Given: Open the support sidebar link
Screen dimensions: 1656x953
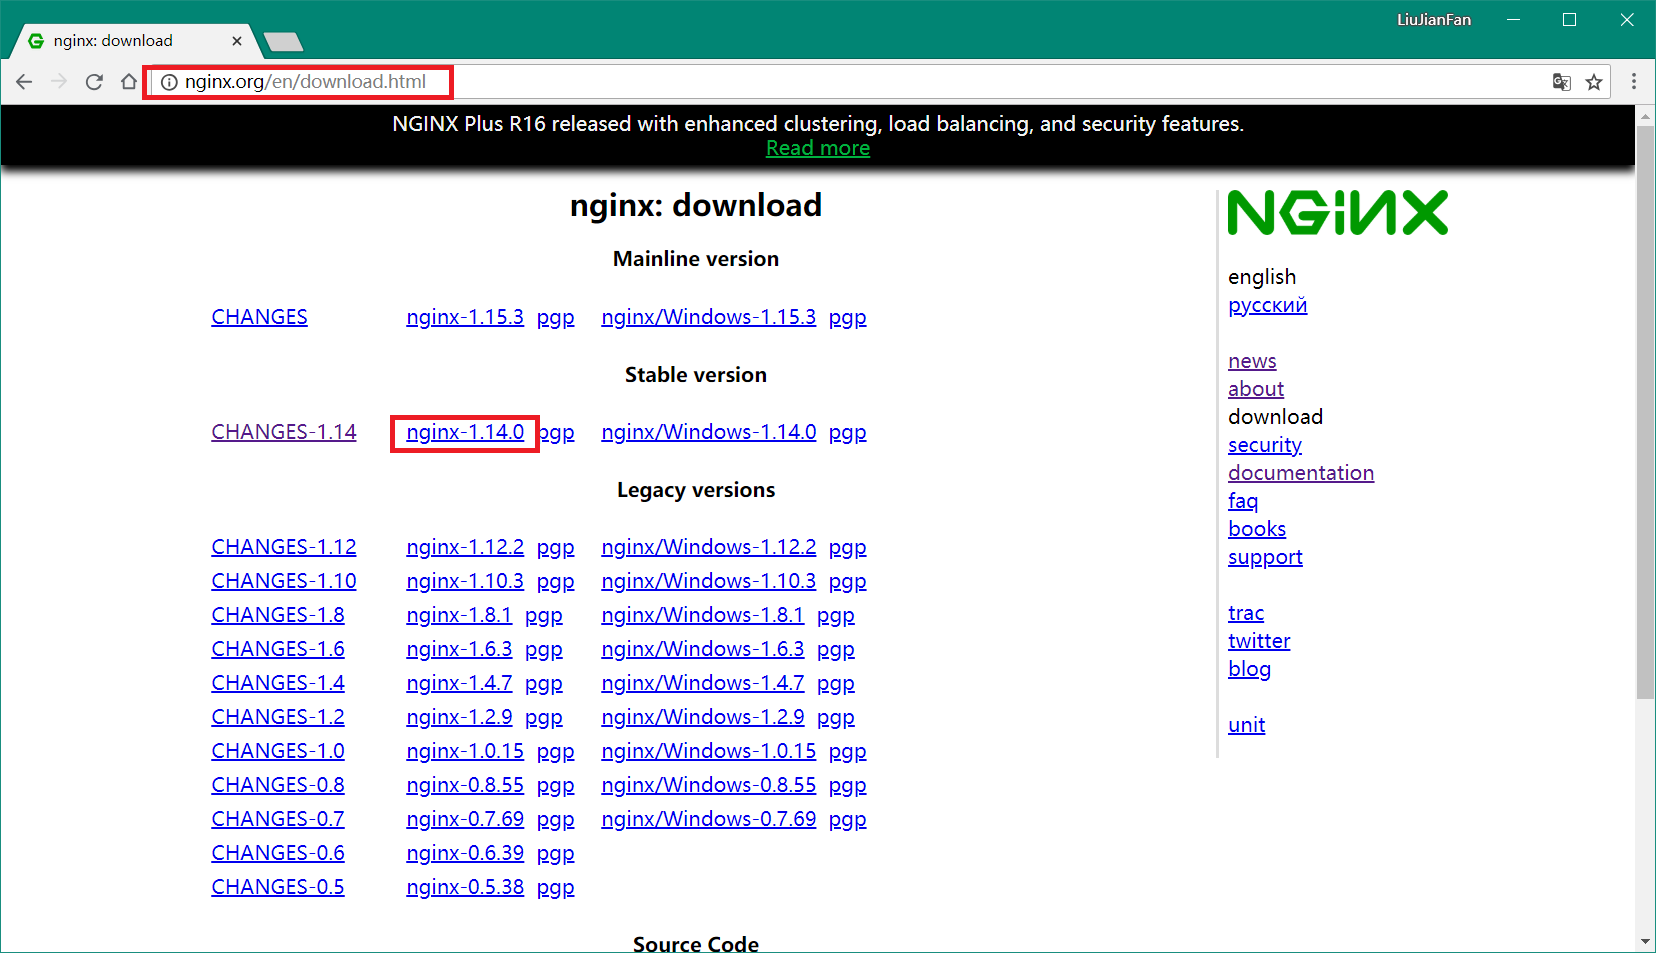Looking at the screenshot, I should pos(1265,557).
